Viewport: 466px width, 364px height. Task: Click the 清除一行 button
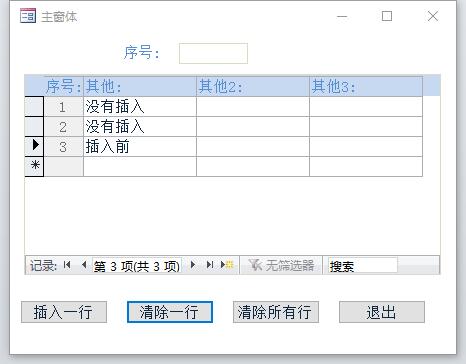pyautogui.click(x=170, y=312)
